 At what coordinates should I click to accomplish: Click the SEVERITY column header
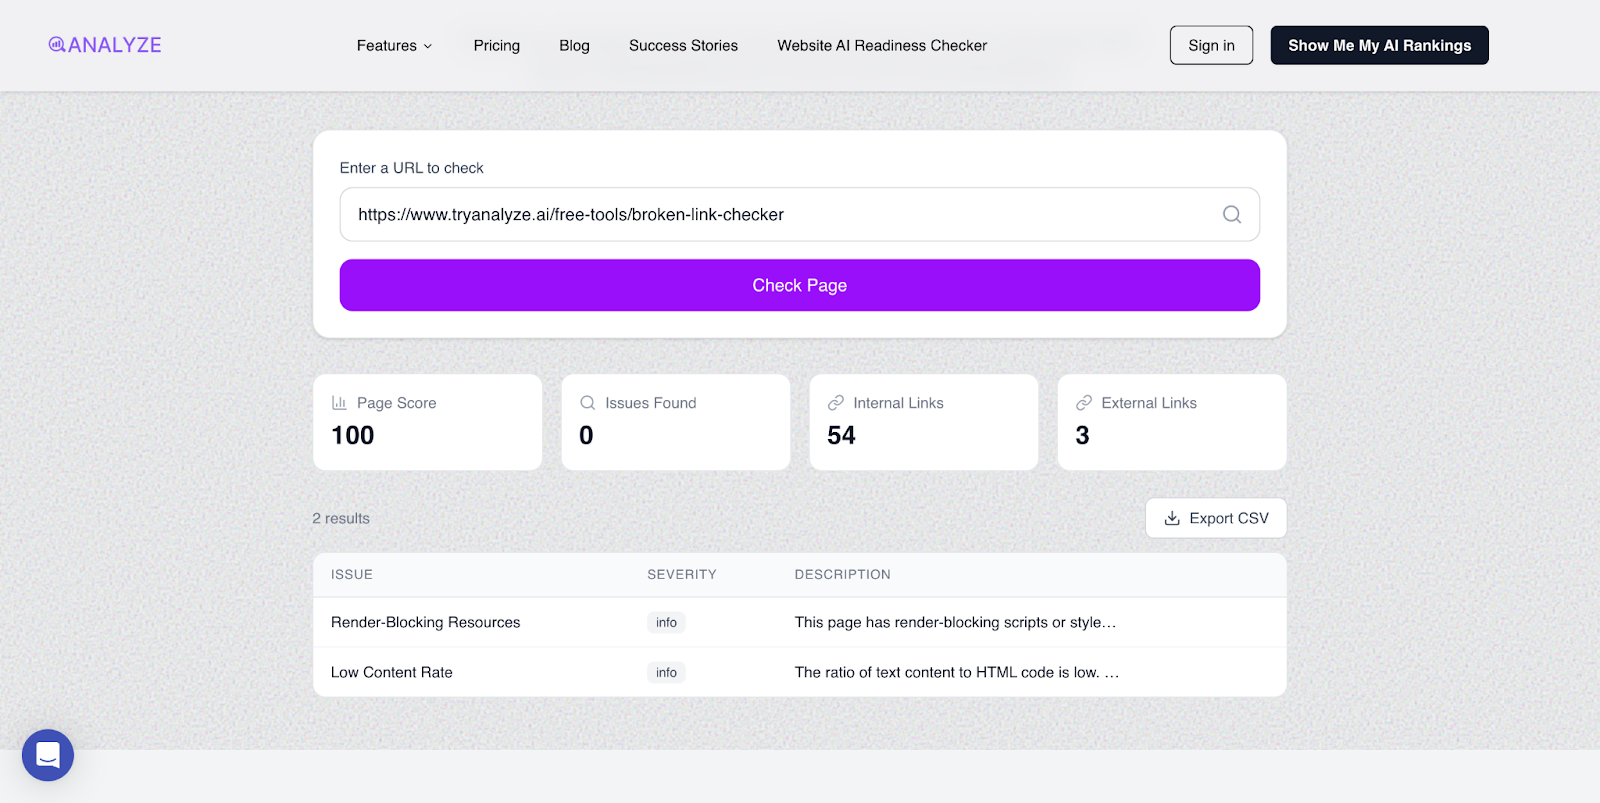point(682,574)
